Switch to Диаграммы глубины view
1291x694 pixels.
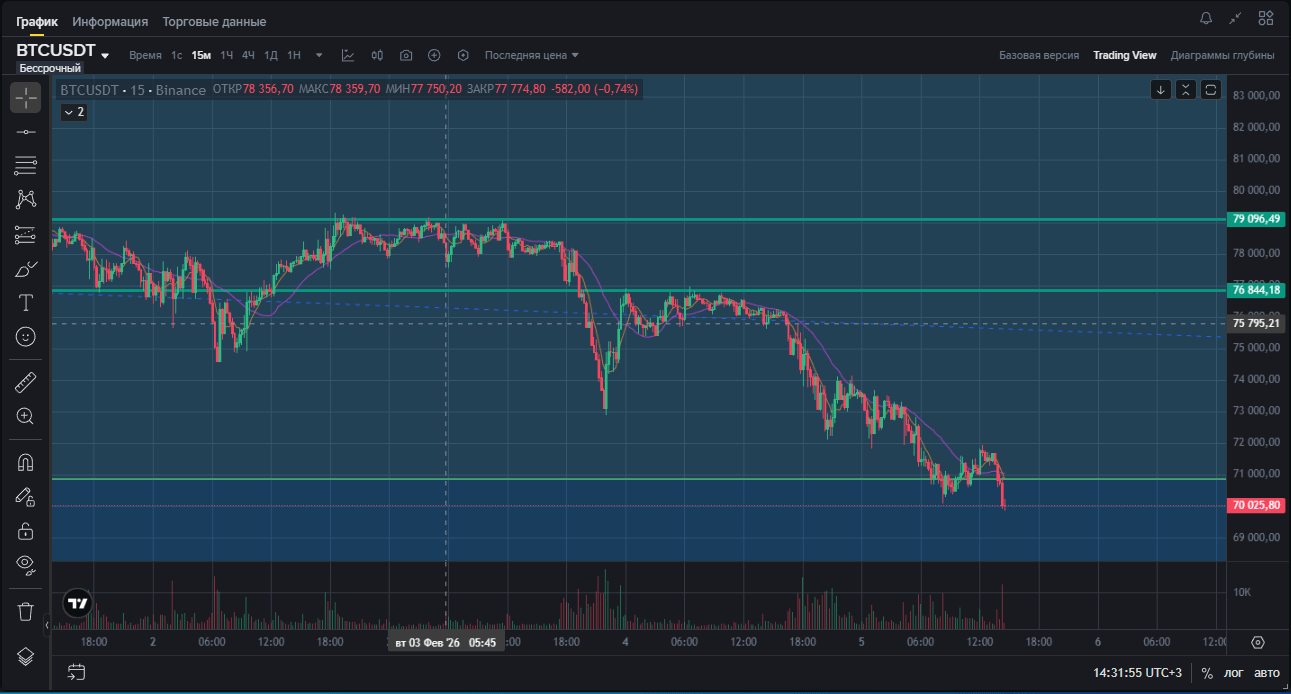click(x=1222, y=55)
